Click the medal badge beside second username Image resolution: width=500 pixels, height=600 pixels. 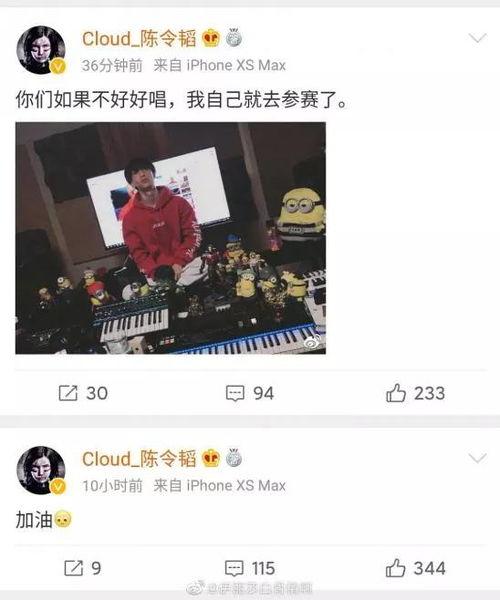point(234,458)
